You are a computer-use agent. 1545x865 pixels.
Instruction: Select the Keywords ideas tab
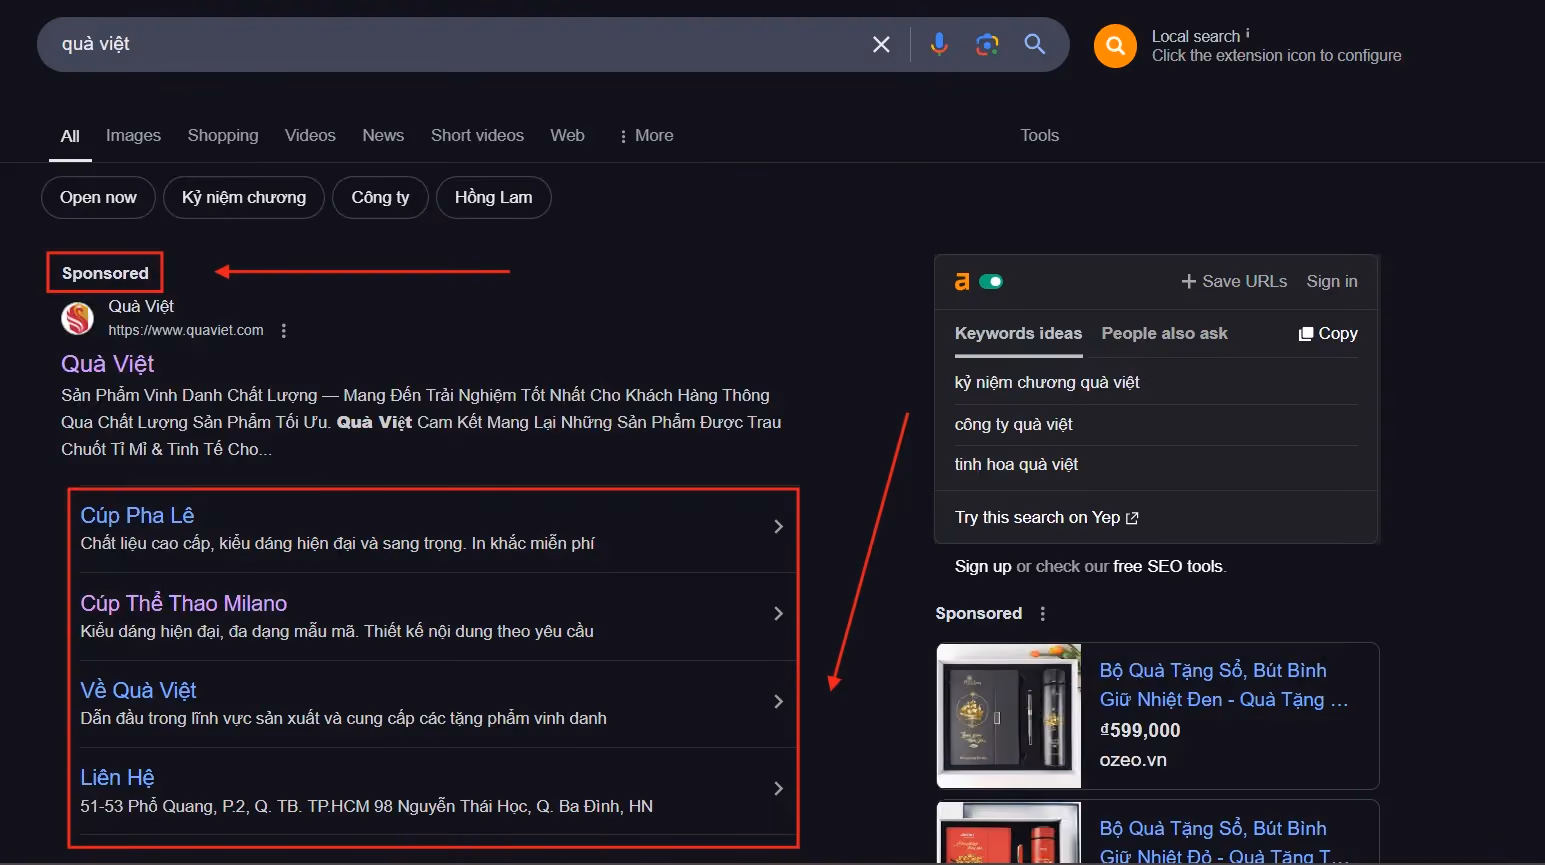click(x=1018, y=334)
